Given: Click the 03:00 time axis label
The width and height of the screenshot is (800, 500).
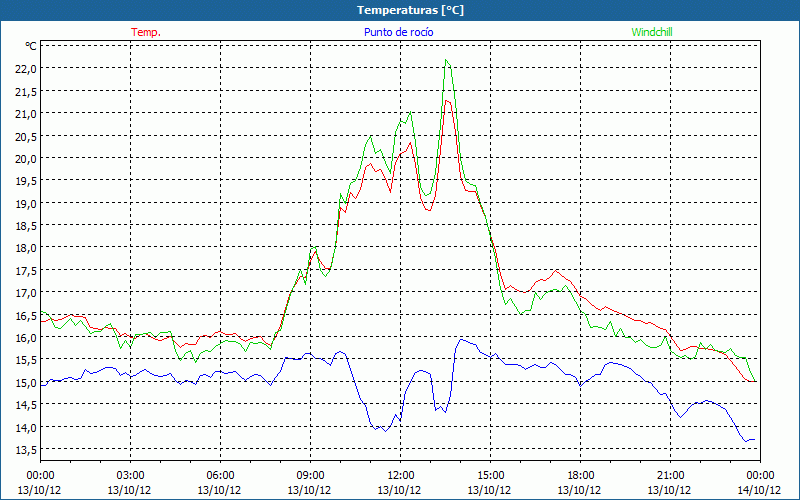Looking at the screenshot, I should pyautogui.click(x=130, y=476).
